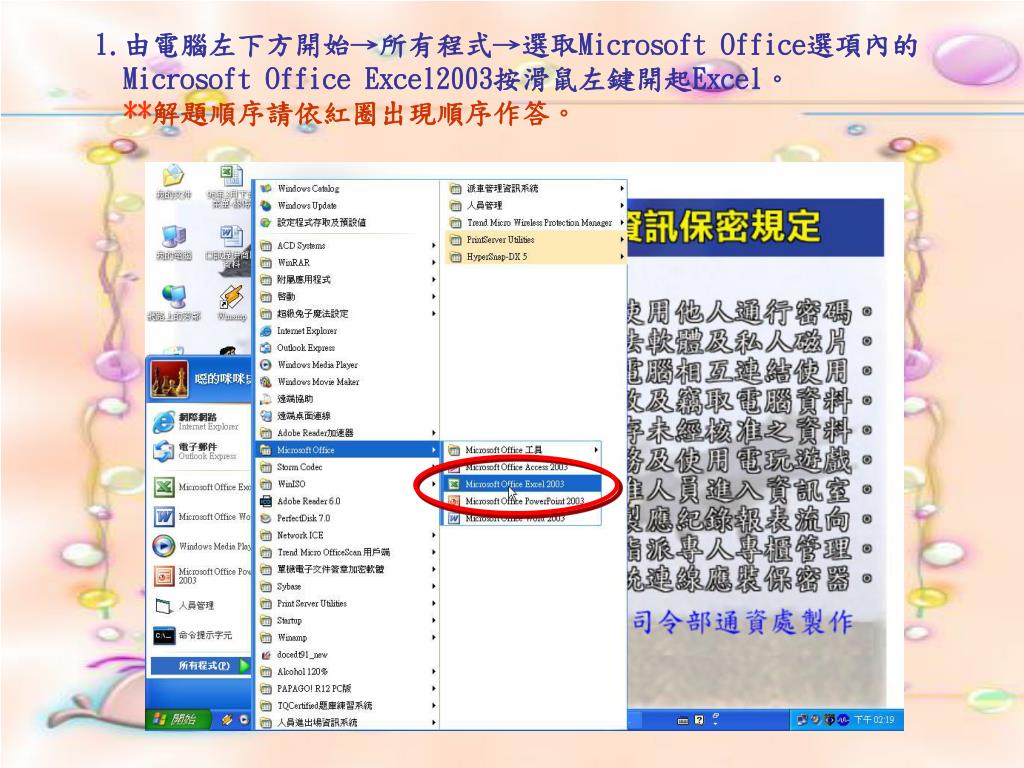Click the taskbar clock 下午 02:19
The image size is (1024, 768).
pos(874,720)
